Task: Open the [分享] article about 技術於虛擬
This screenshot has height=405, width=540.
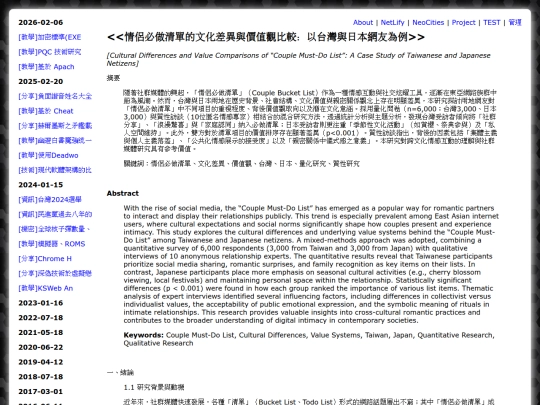Action: coord(55,273)
